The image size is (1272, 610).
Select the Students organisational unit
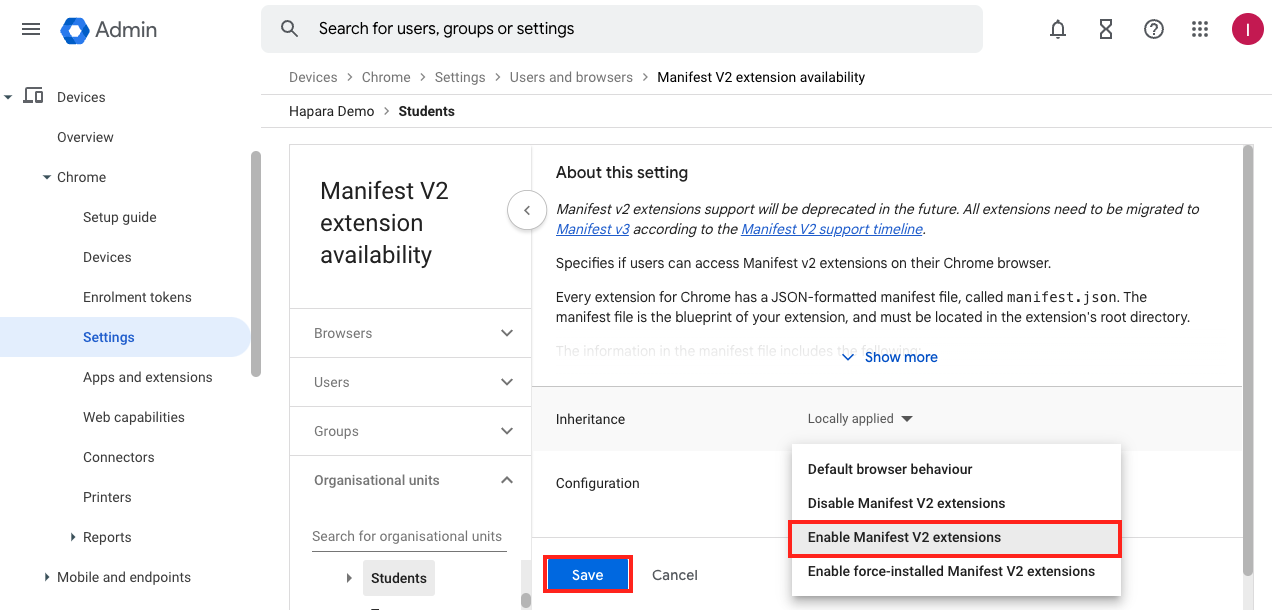tap(399, 578)
